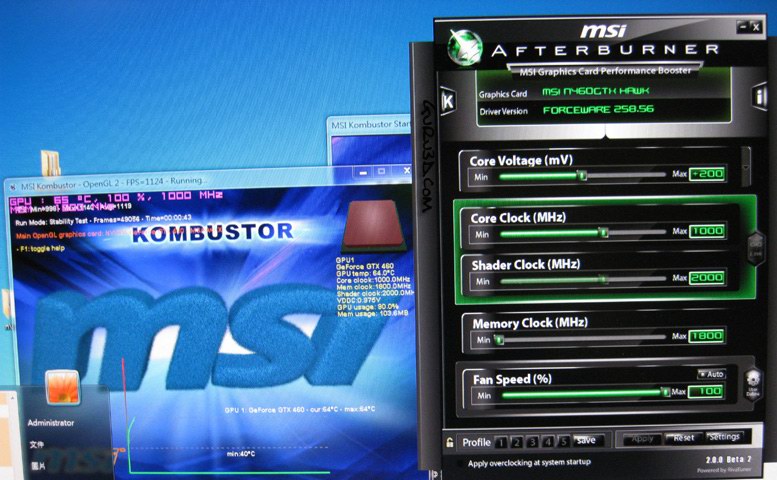Click the profile save button
Image resolution: width=777 pixels, height=480 pixels.
(586, 440)
